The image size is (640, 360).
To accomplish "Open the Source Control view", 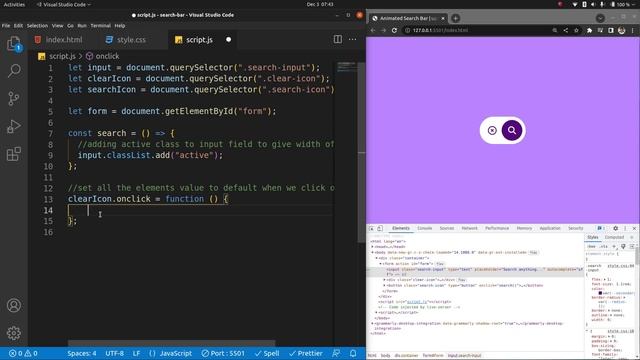I will pyautogui.click(x=14, y=98).
